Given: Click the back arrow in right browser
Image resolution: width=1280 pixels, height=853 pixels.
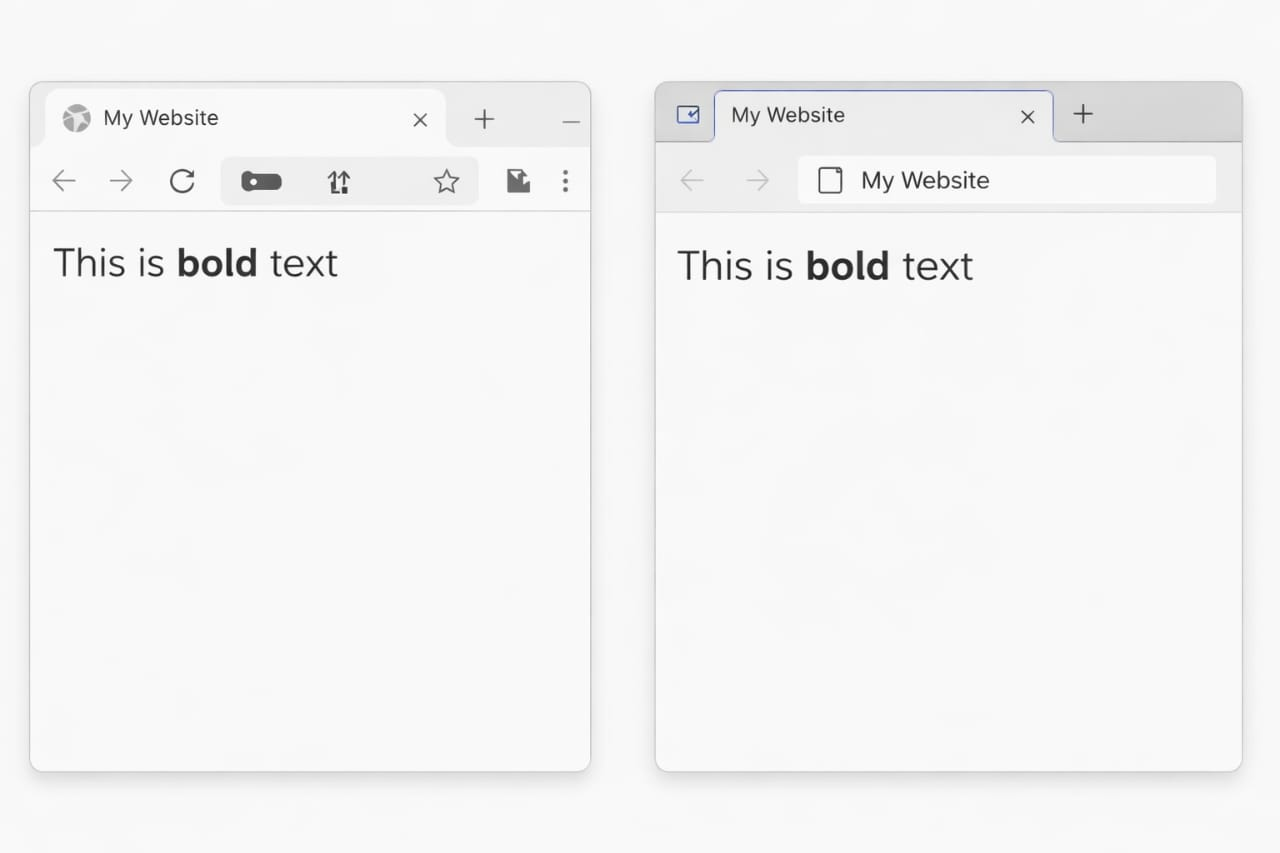Looking at the screenshot, I should tap(692, 180).
